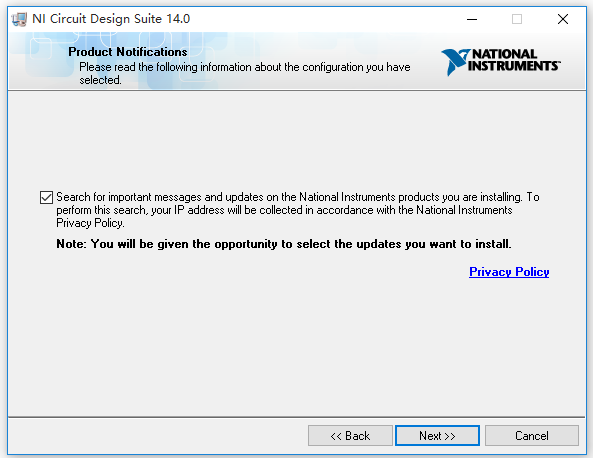Click the National Instruments eagle emblem
Screen dimensions: 593x458
(455, 62)
